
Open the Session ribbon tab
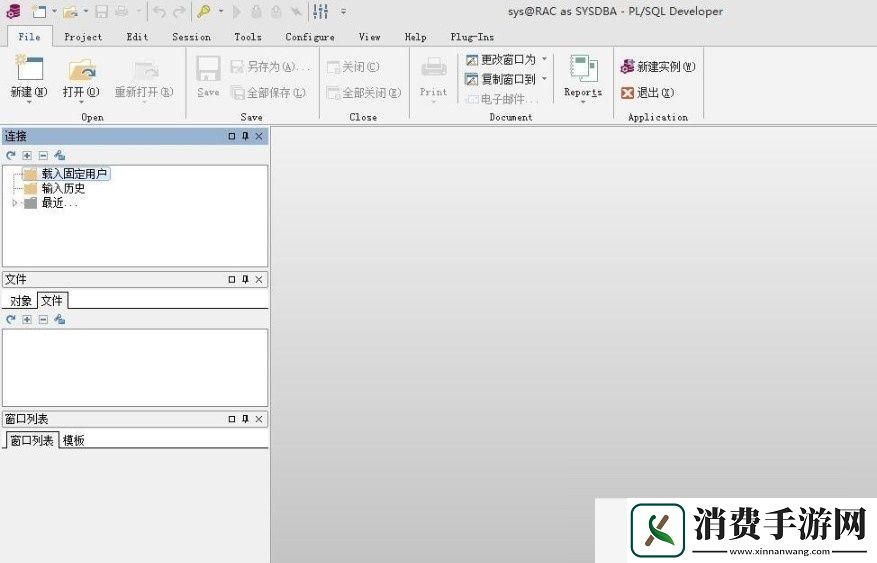[x=191, y=37]
